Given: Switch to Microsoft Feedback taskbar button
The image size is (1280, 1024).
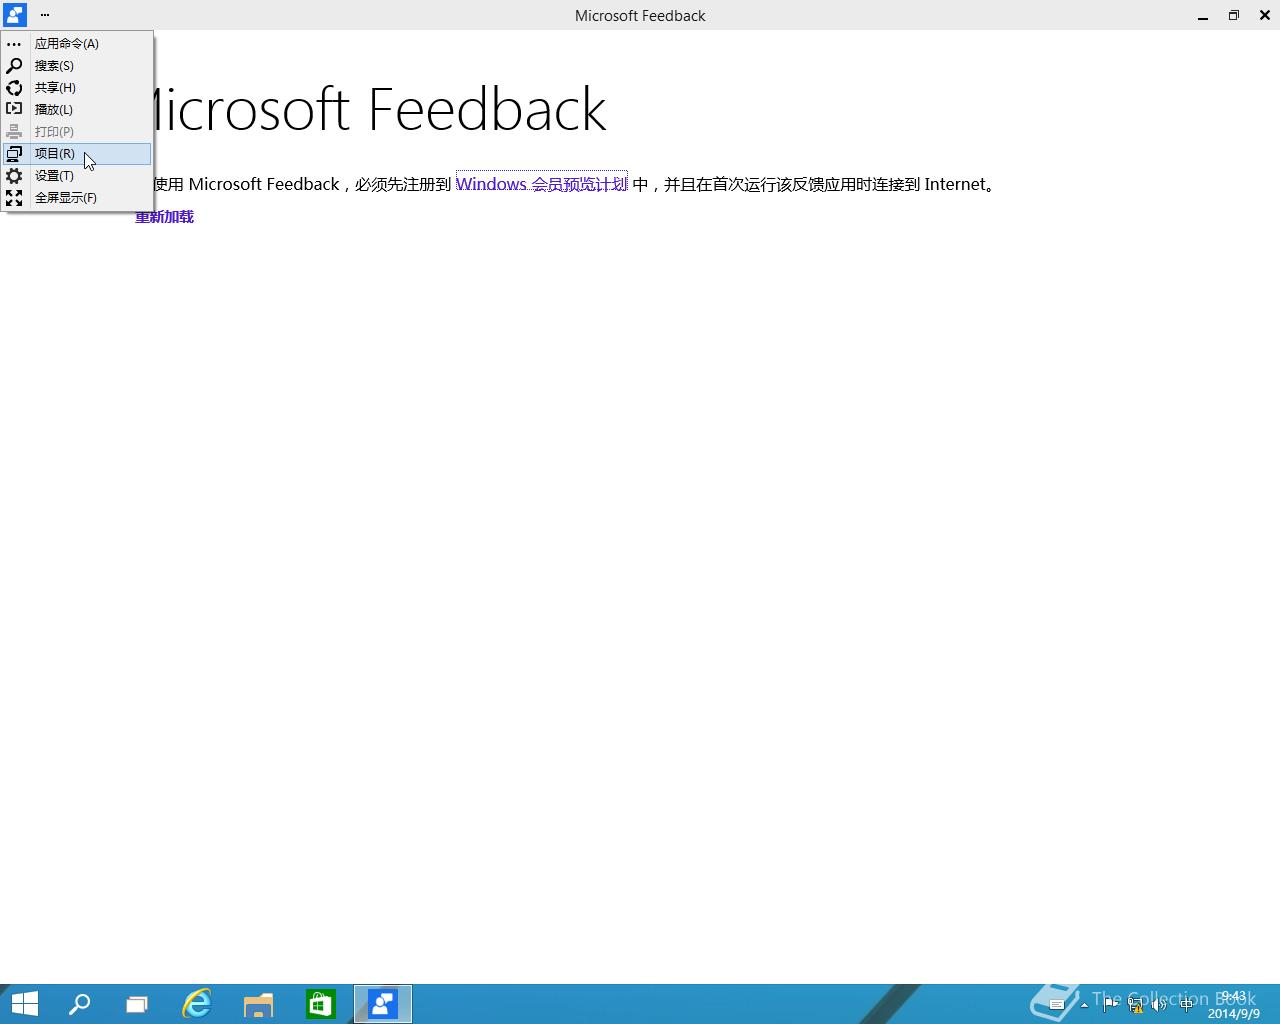Looking at the screenshot, I should [x=383, y=1004].
